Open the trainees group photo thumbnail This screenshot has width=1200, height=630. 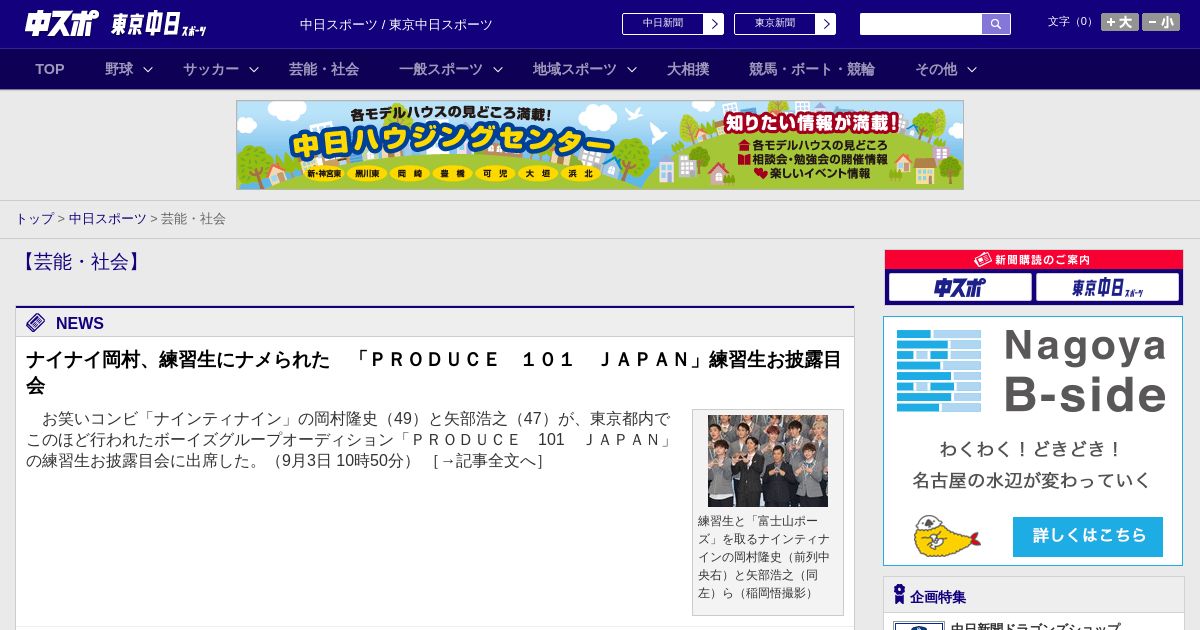[768, 461]
